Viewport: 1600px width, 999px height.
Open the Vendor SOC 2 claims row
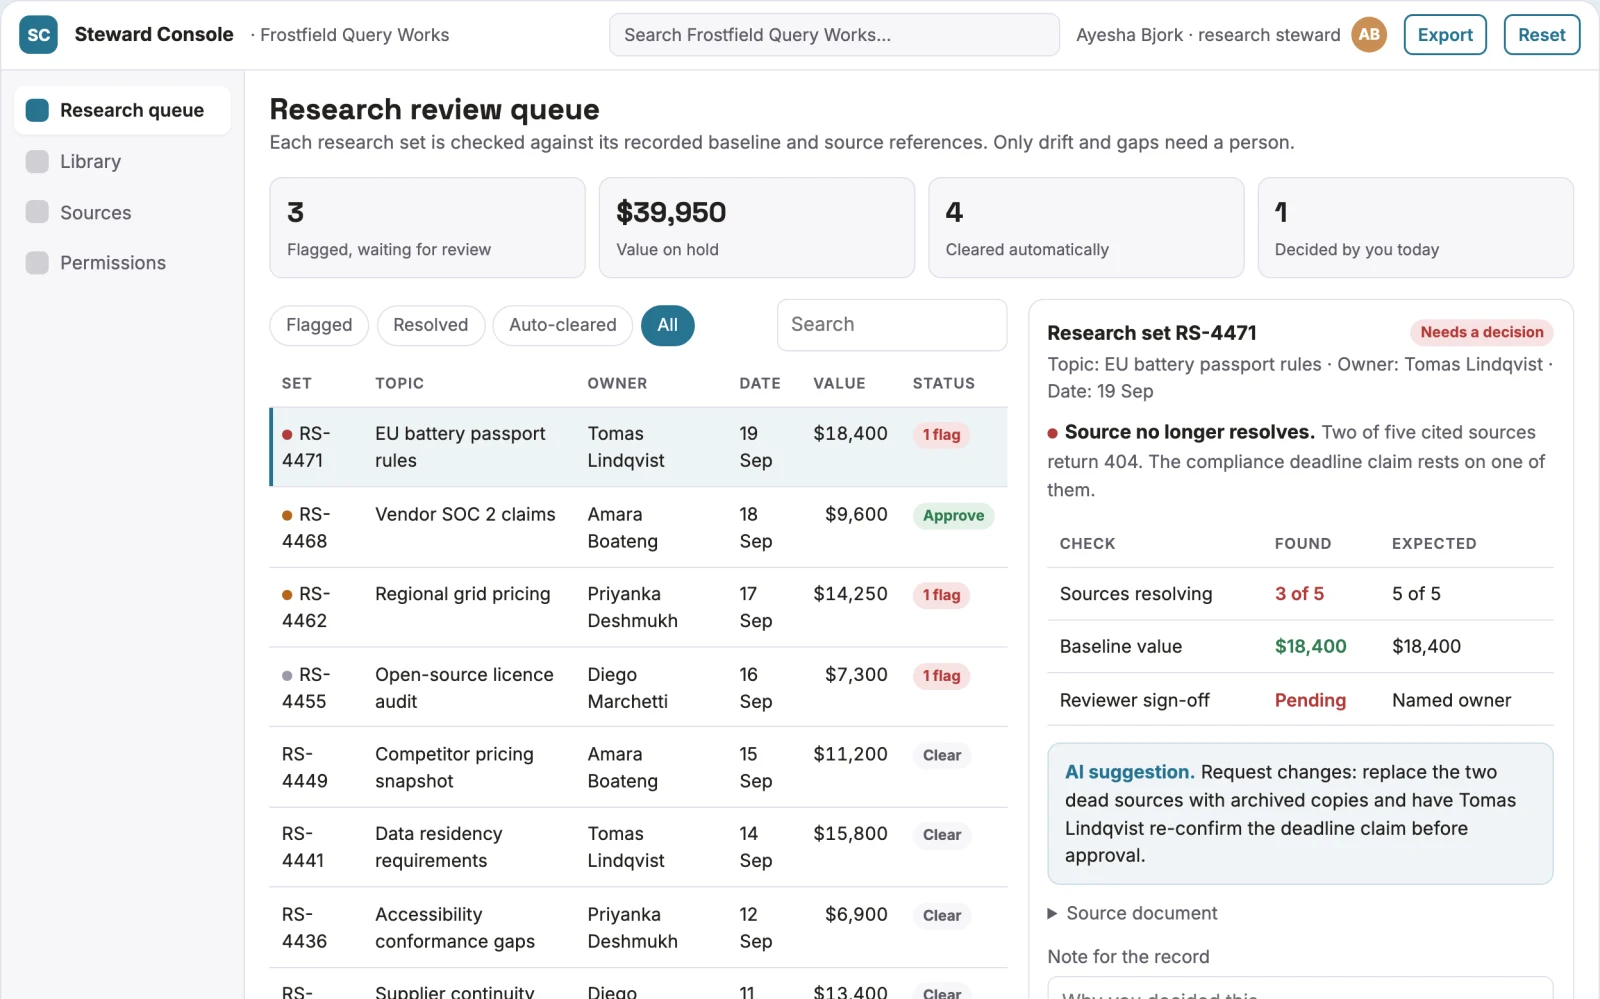click(x=638, y=528)
